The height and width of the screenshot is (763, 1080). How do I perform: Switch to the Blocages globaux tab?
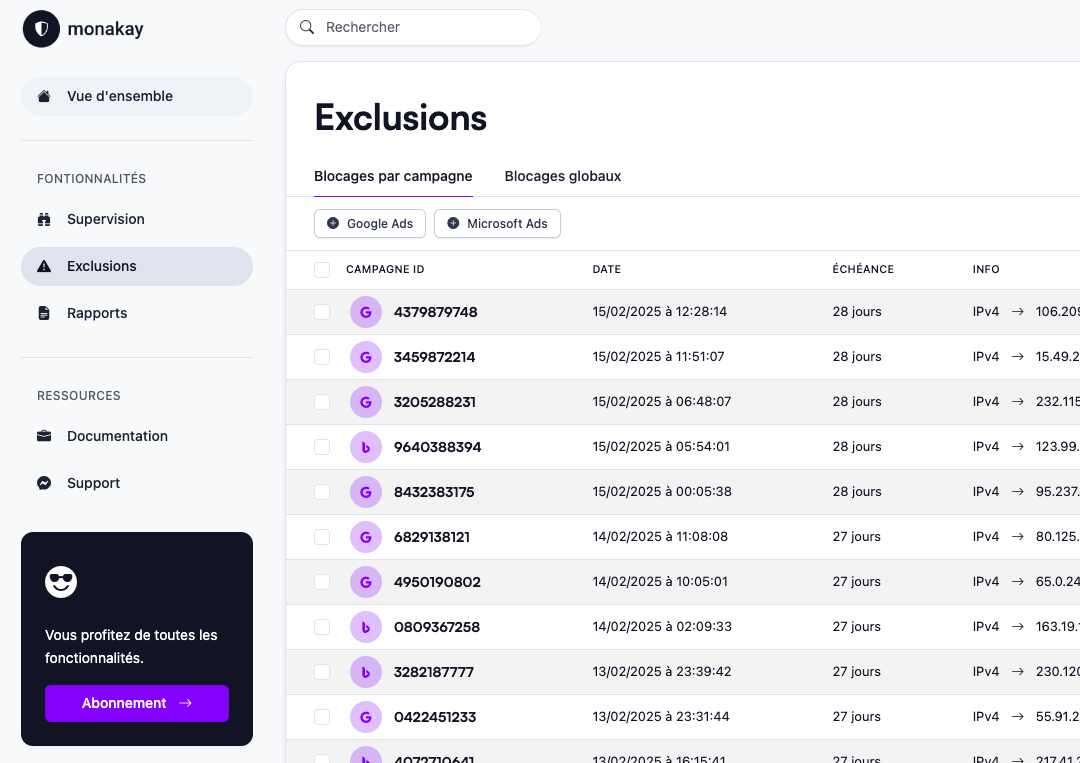(562, 176)
